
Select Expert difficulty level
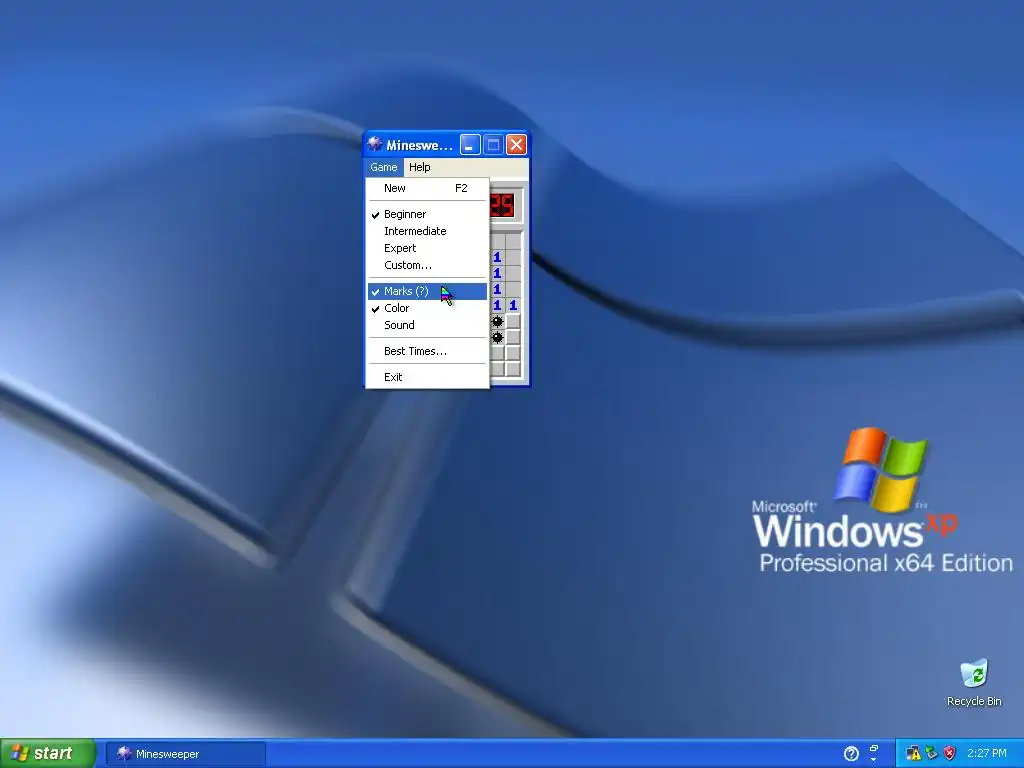[x=427, y=248]
